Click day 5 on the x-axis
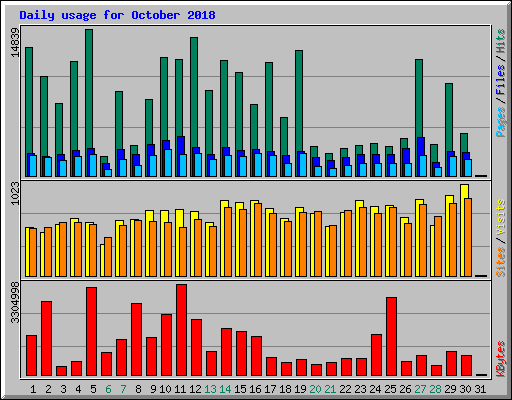Image resolution: width=512 pixels, height=400 pixels. coord(93,389)
